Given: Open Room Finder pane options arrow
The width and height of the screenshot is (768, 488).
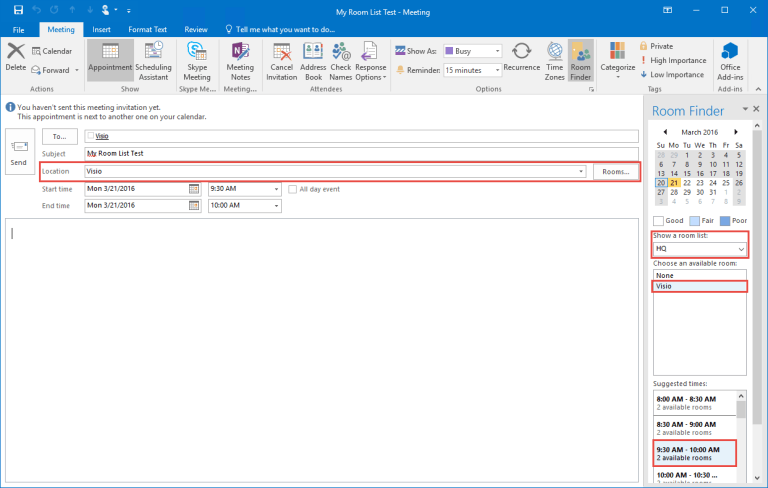Looking at the screenshot, I should pos(745,109).
